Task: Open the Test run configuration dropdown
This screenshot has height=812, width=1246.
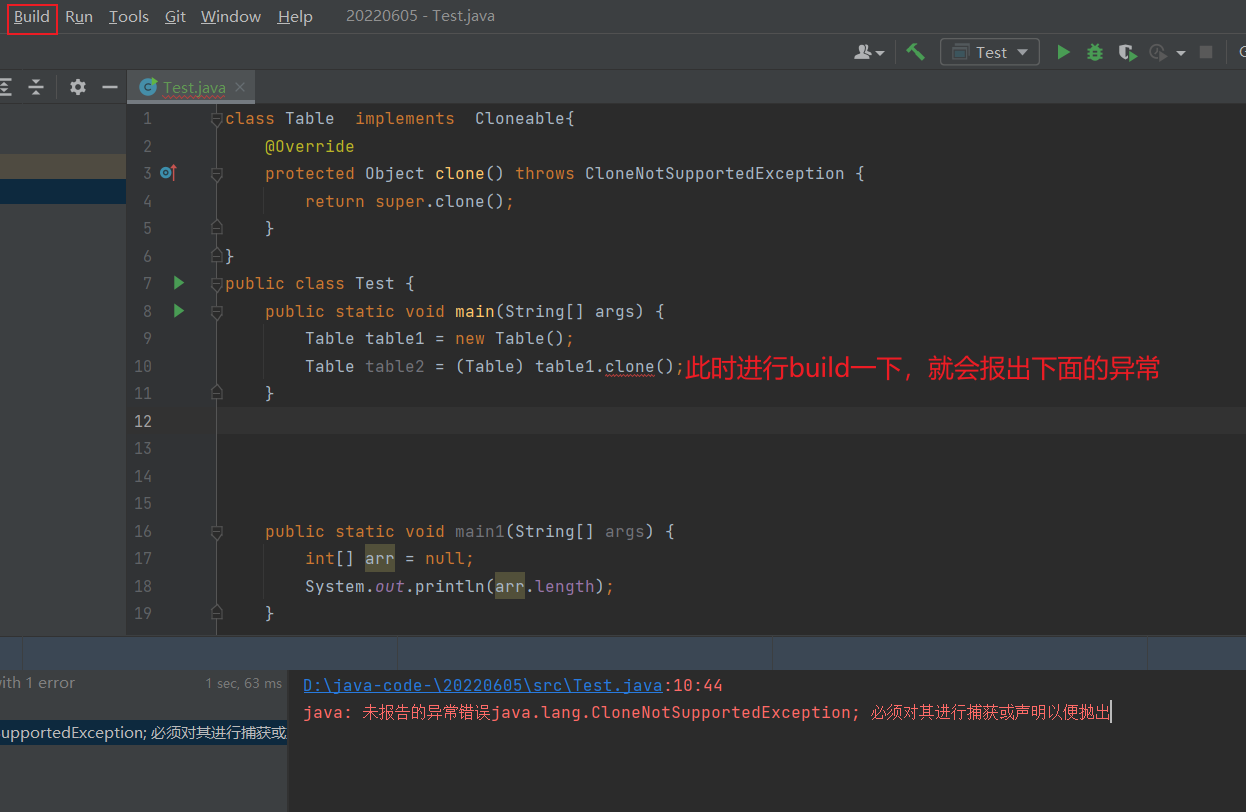Action: click(990, 52)
